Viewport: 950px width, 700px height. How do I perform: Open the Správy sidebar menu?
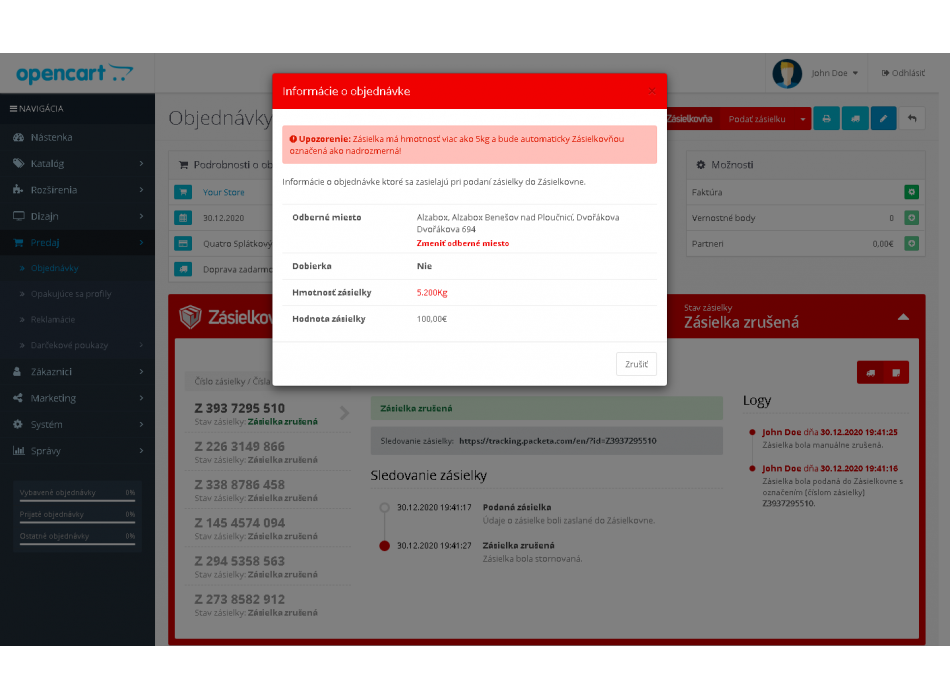(x=78, y=451)
